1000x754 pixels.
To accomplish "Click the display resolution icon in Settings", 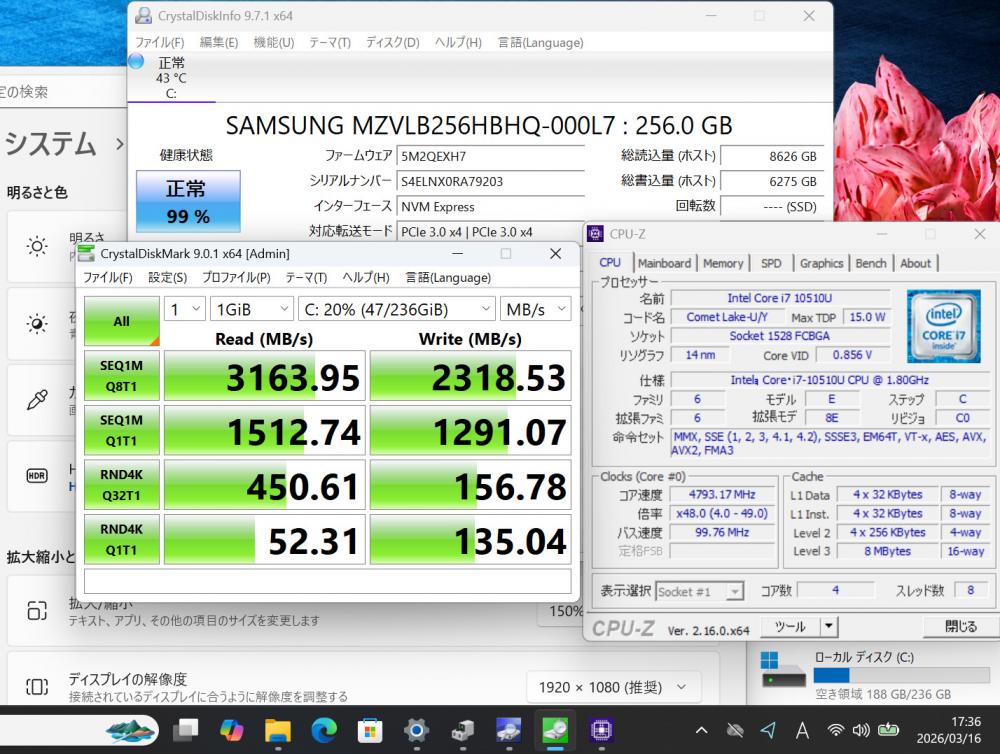I will tap(37, 687).
